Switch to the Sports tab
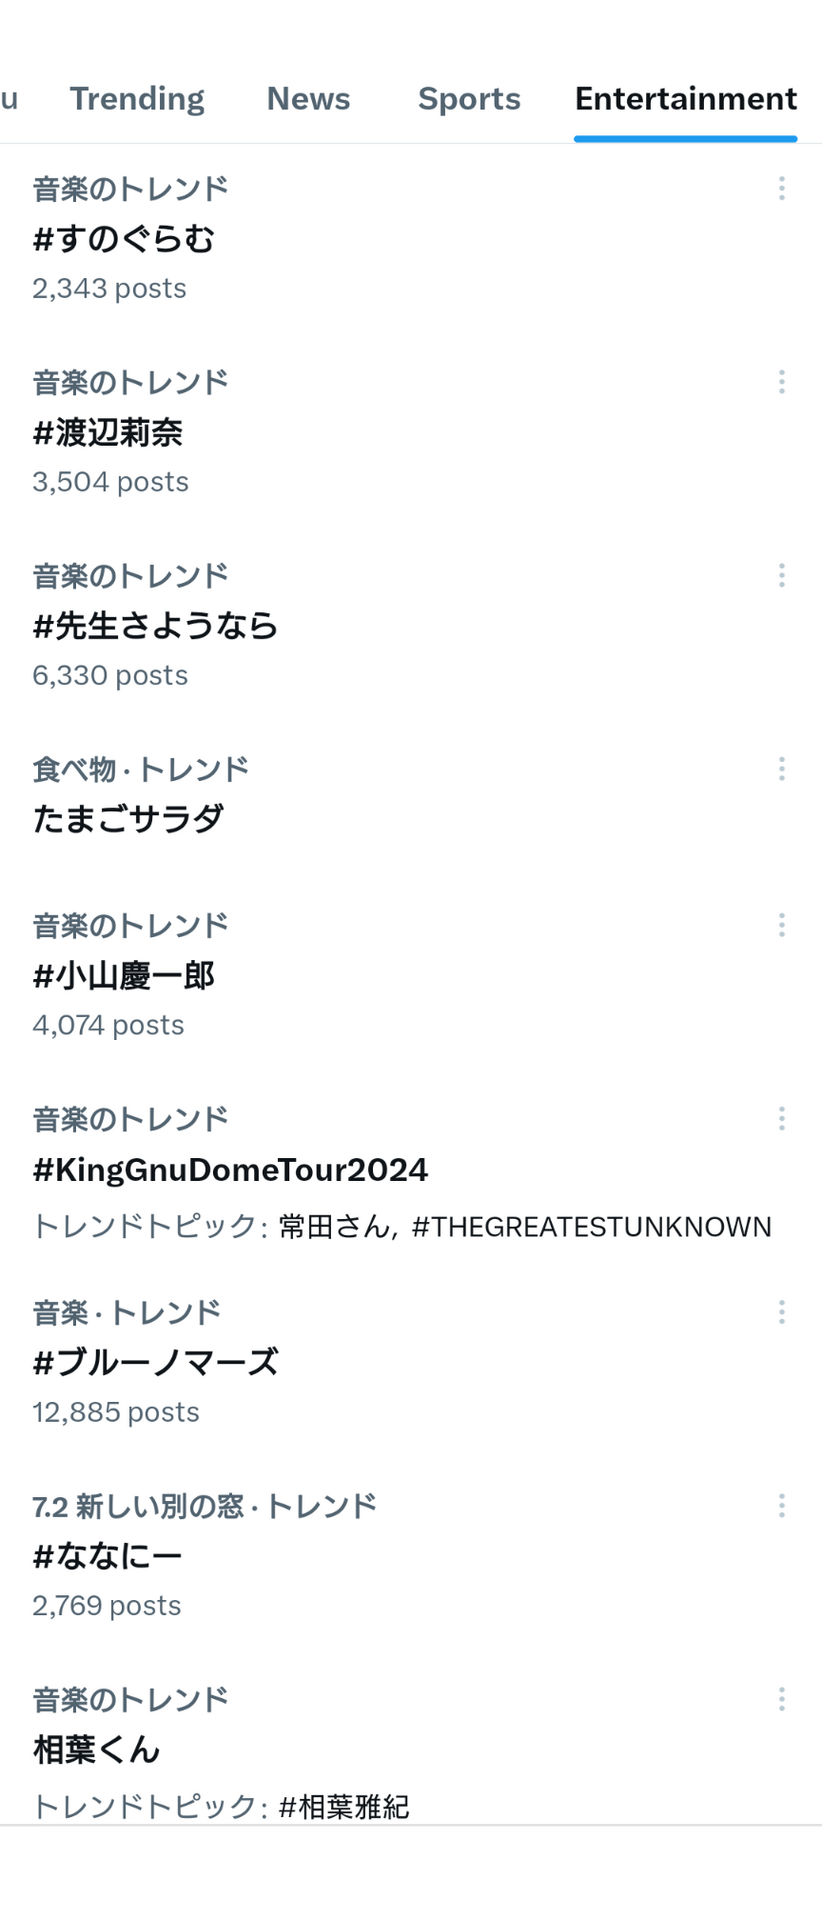 coord(469,99)
